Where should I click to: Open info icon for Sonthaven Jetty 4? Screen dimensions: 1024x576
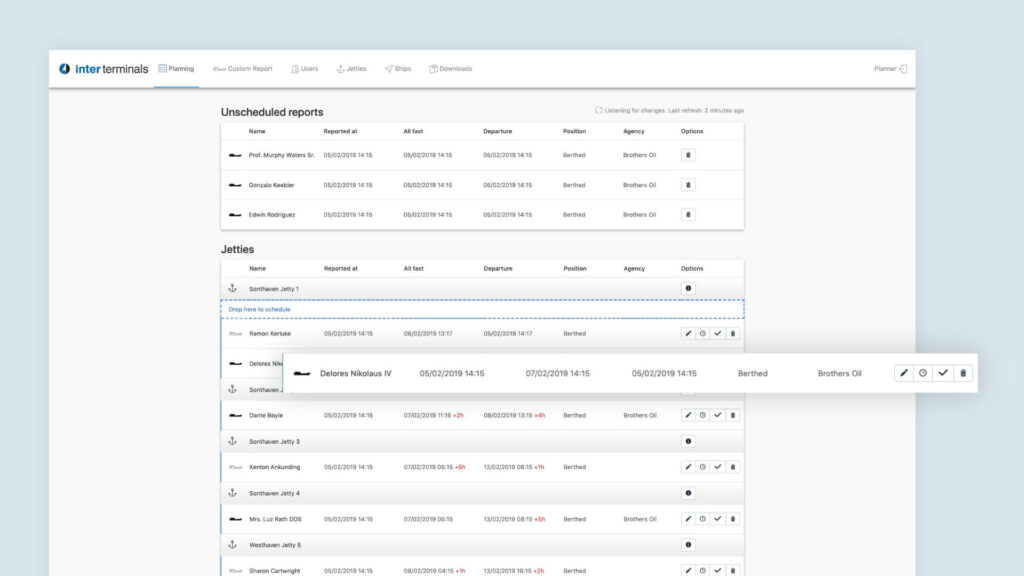[688, 493]
